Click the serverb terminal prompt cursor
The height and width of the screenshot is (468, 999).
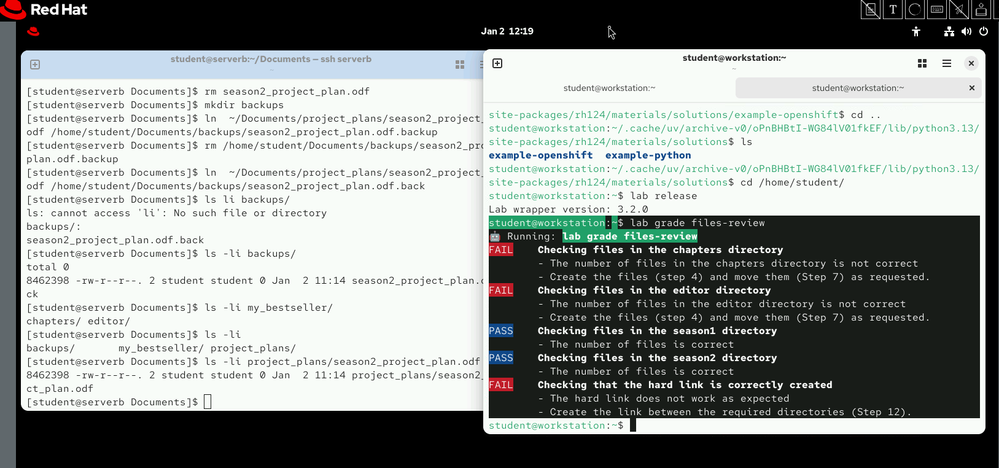click(207, 402)
